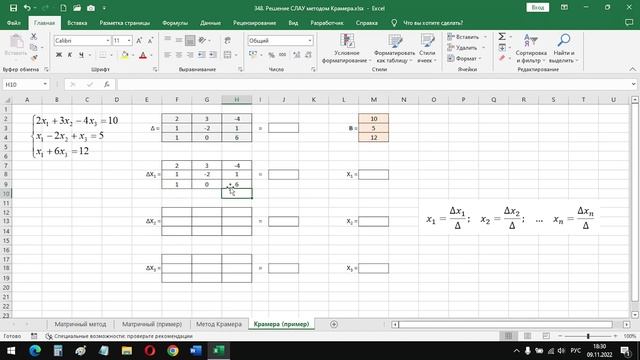Open the Сортировка и фильтр dropdown
This screenshot has height=360, width=640.
(531, 48)
